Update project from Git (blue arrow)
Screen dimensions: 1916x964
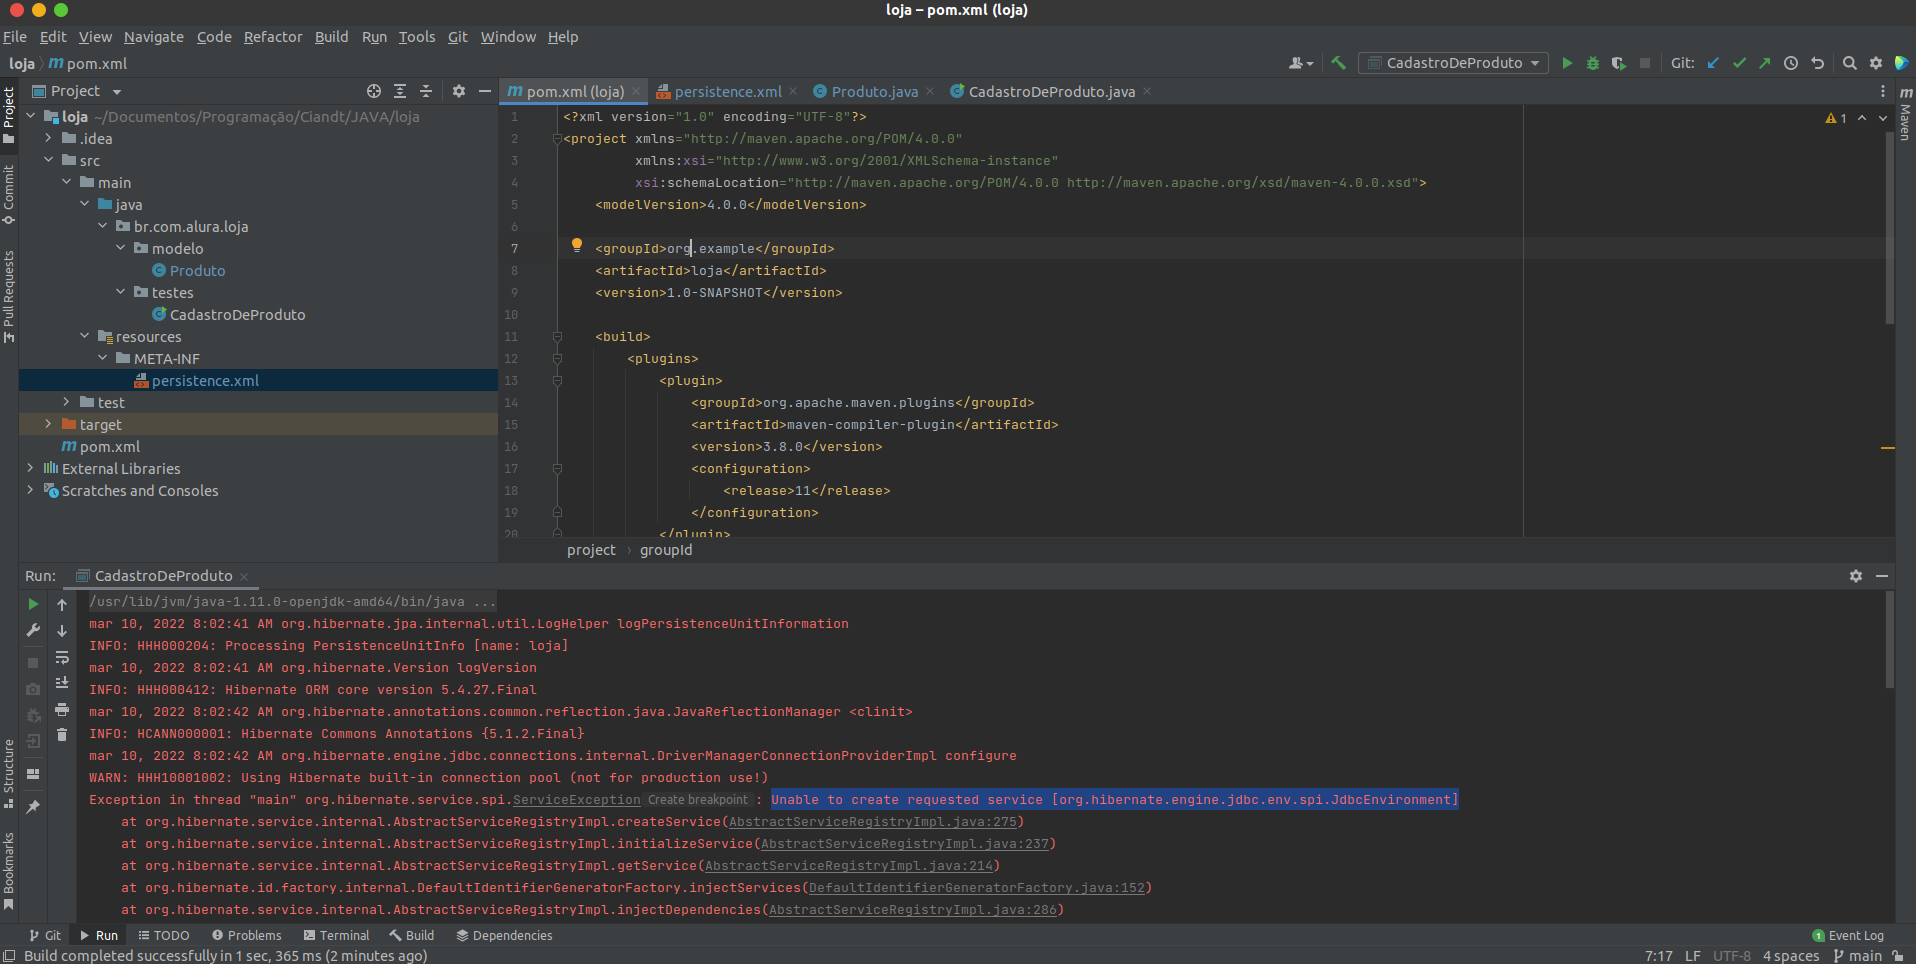1713,63
